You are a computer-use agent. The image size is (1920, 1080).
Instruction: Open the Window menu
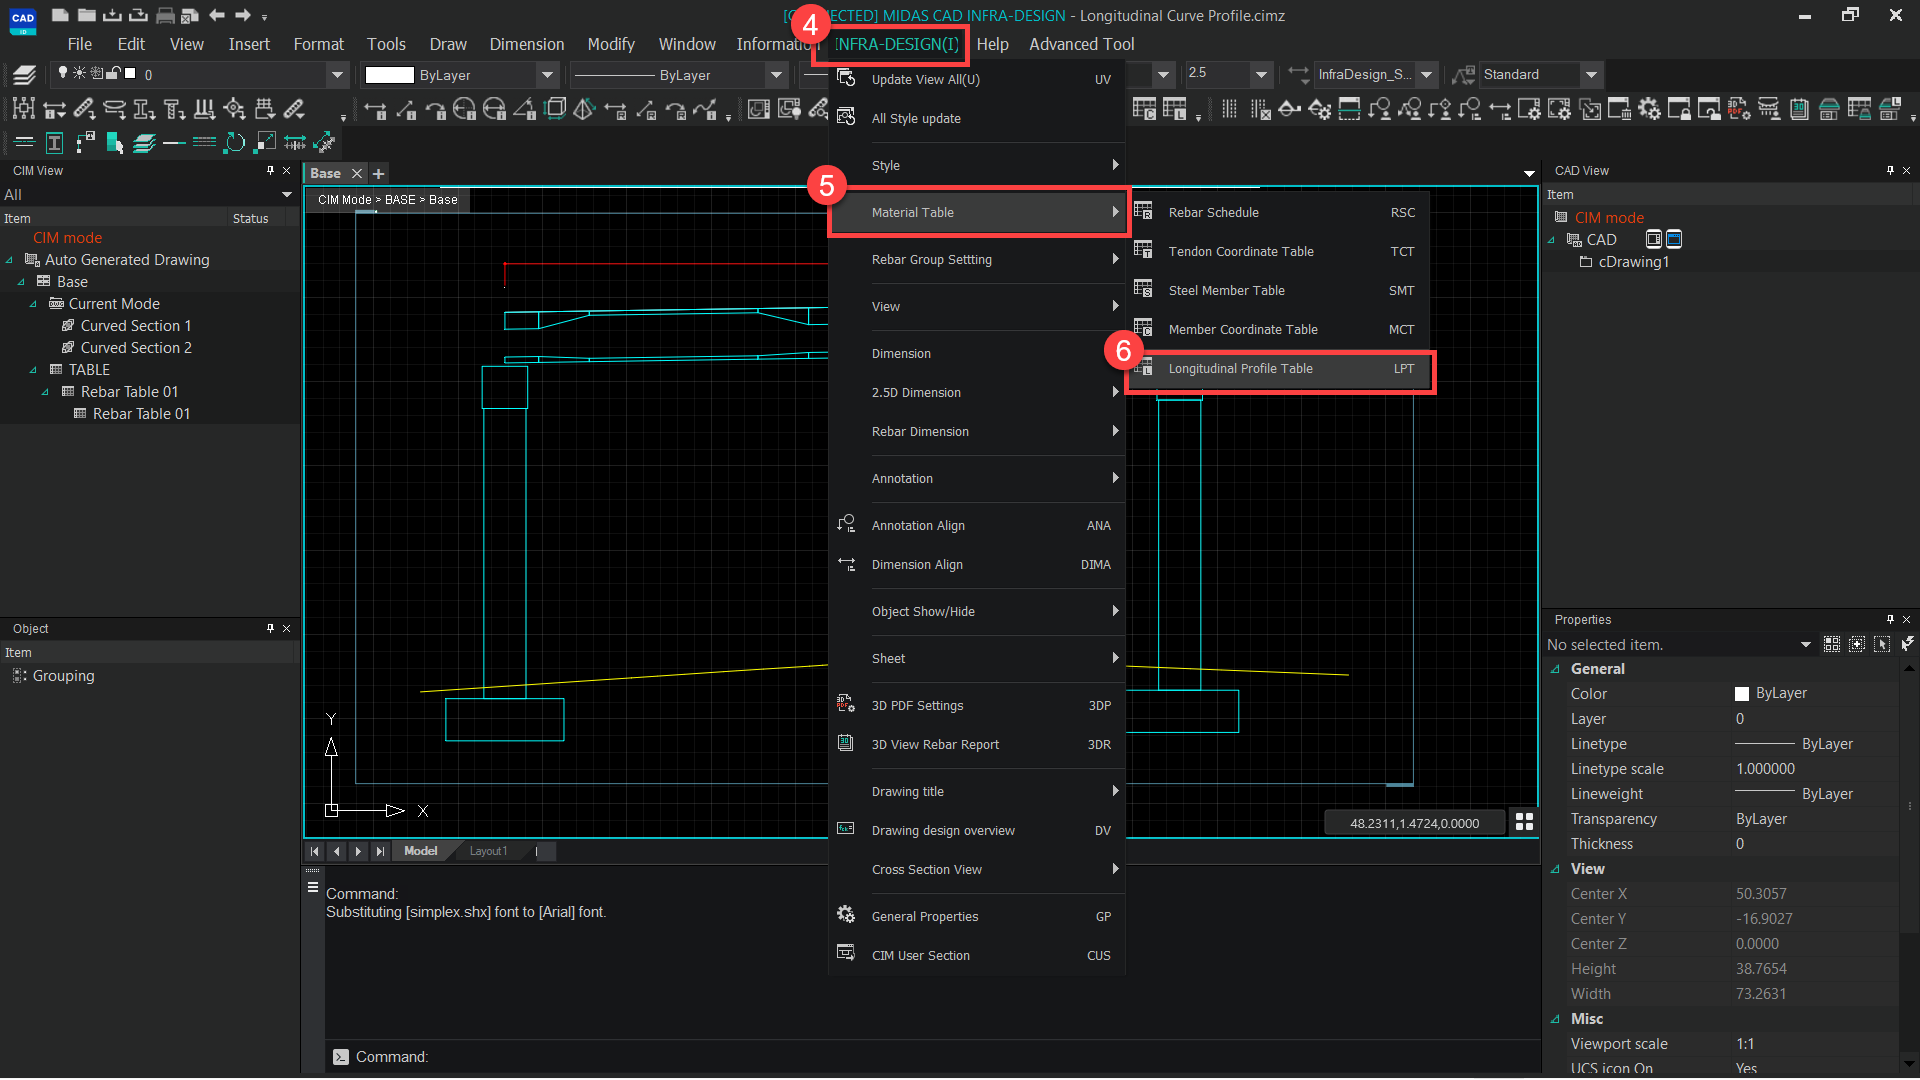pos(687,44)
